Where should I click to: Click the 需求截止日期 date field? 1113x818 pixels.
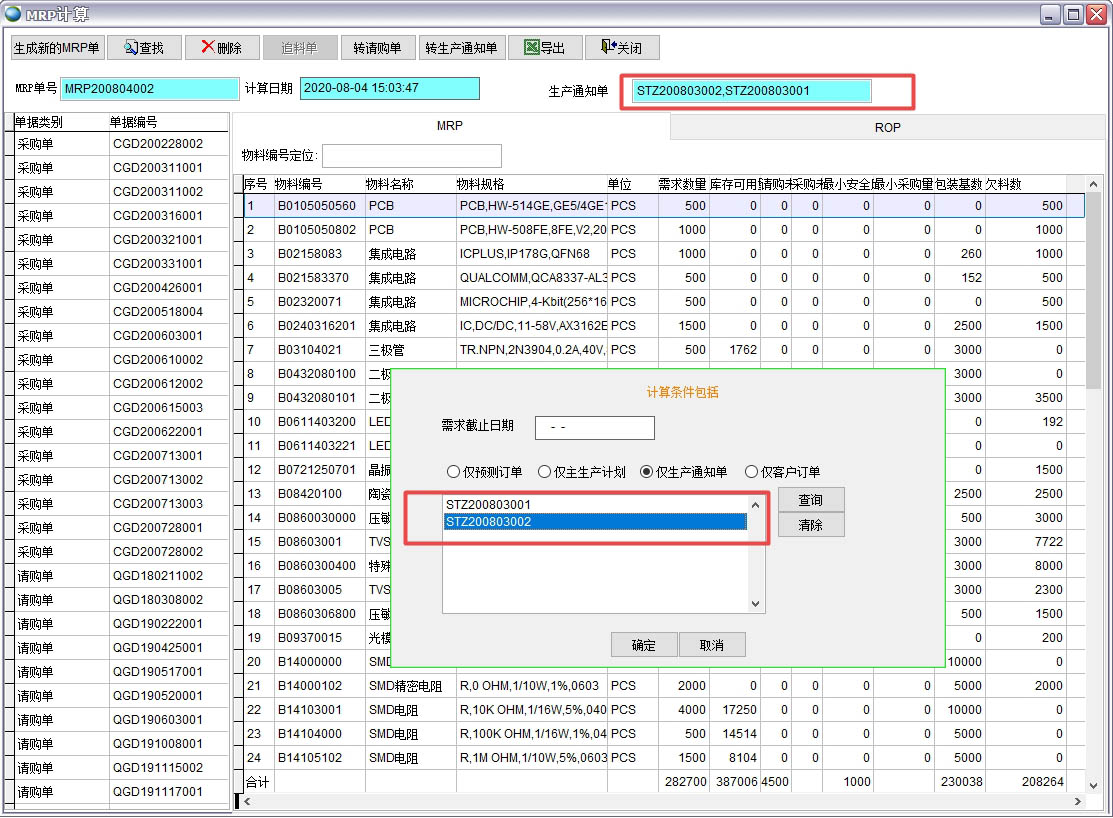594,428
